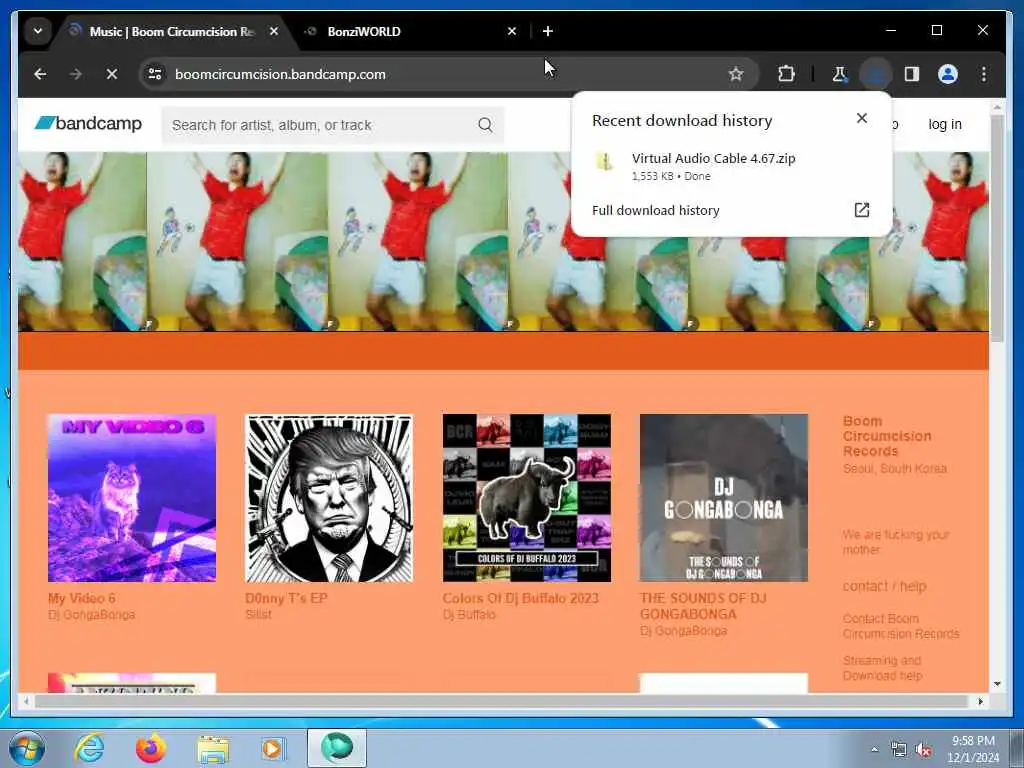Viewport: 1024px width, 768px height.
Task: Click Boom Circumcision Records label name
Action: click(x=887, y=436)
